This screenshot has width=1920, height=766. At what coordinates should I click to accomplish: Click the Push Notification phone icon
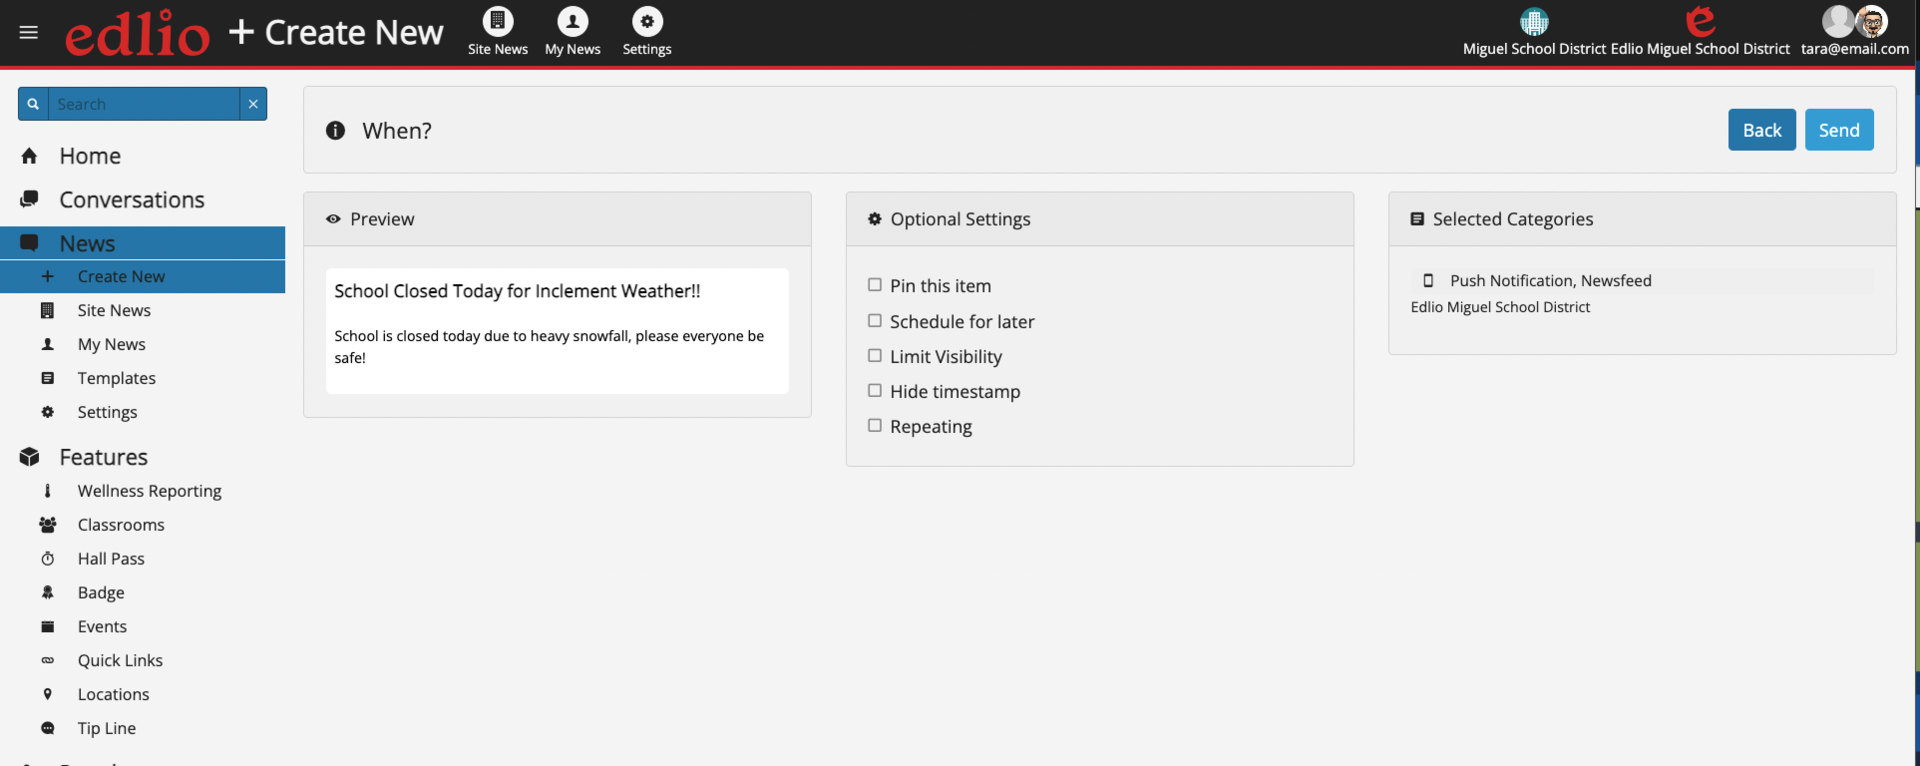point(1428,281)
